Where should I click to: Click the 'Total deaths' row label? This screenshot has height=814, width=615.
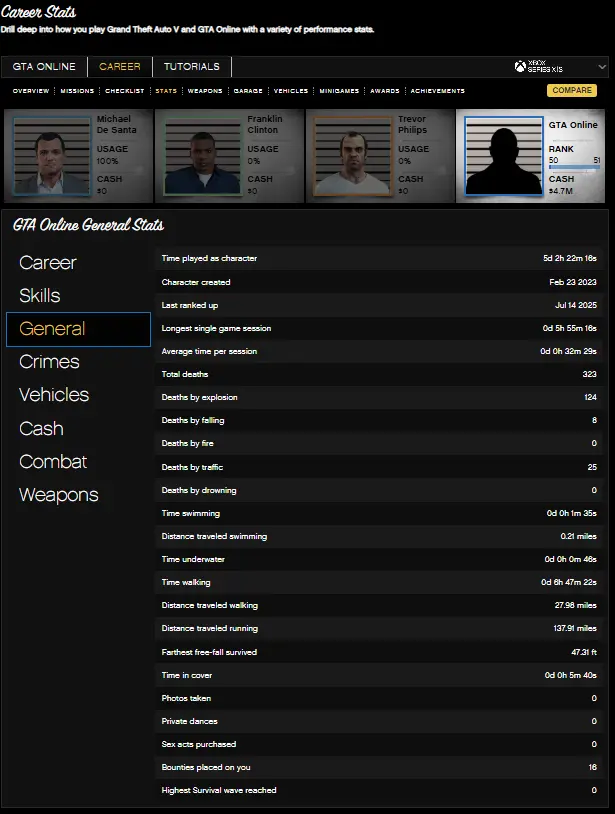click(x=185, y=374)
